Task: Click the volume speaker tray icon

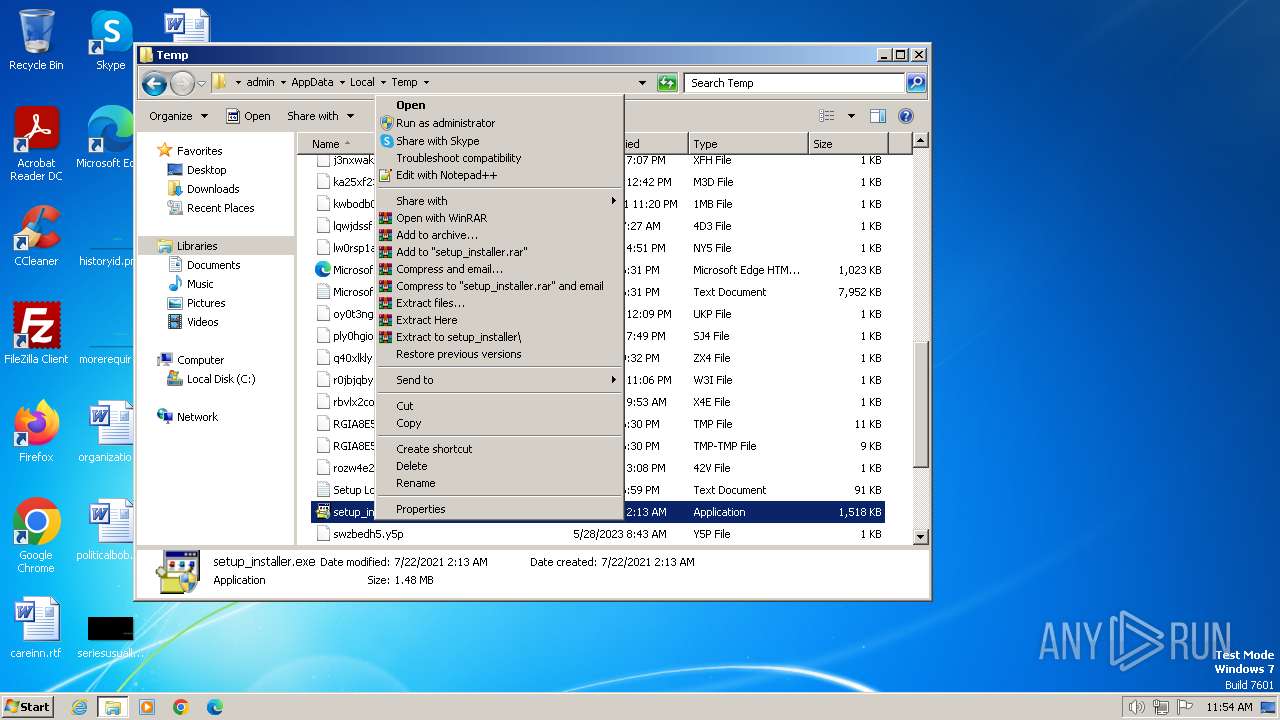Action: (x=1137, y=707)
